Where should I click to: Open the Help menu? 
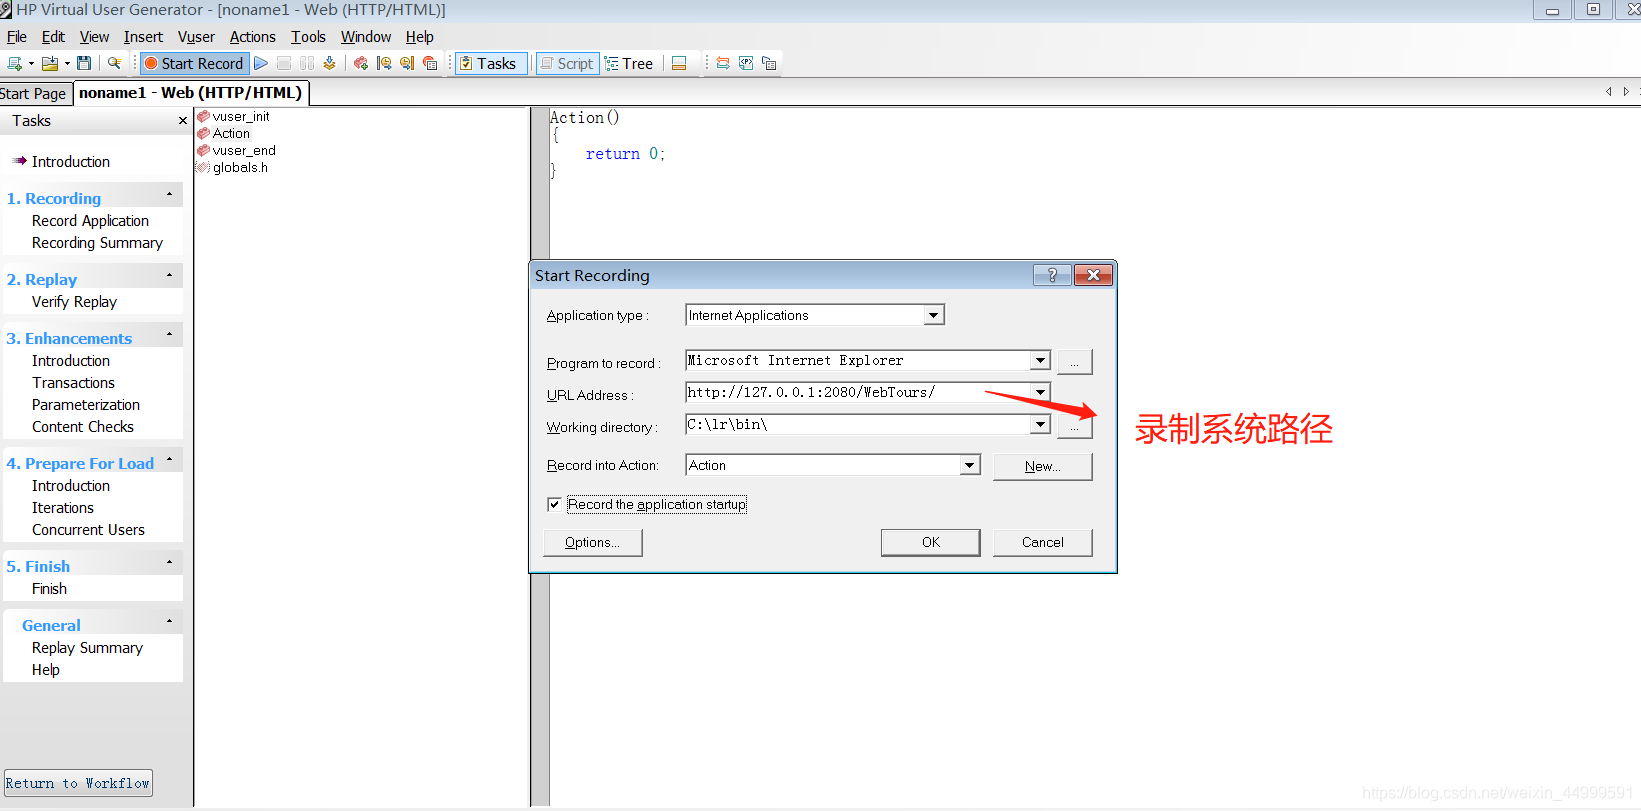point(419,37)
